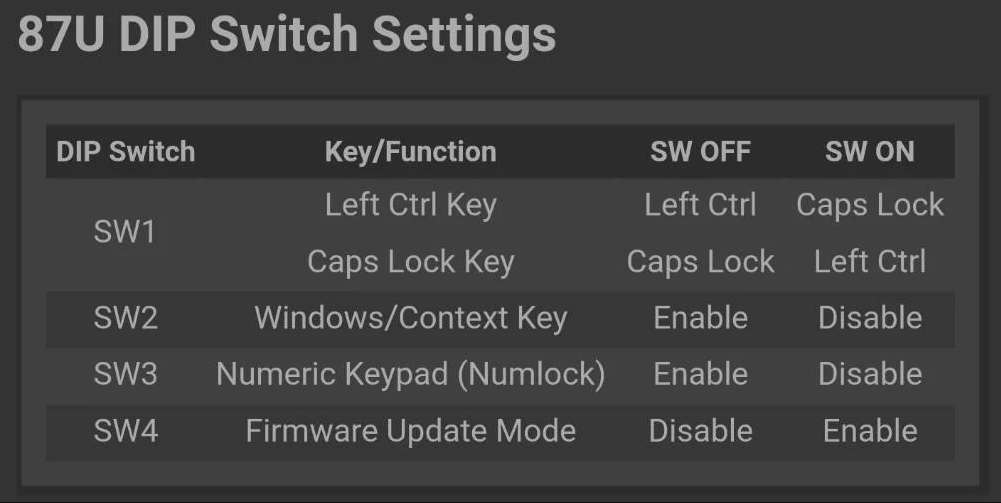Click Left Ctrl in the SW ON column
This screenshot has width=1001, height=503.
pyautogui.click(x=870, y=262)
